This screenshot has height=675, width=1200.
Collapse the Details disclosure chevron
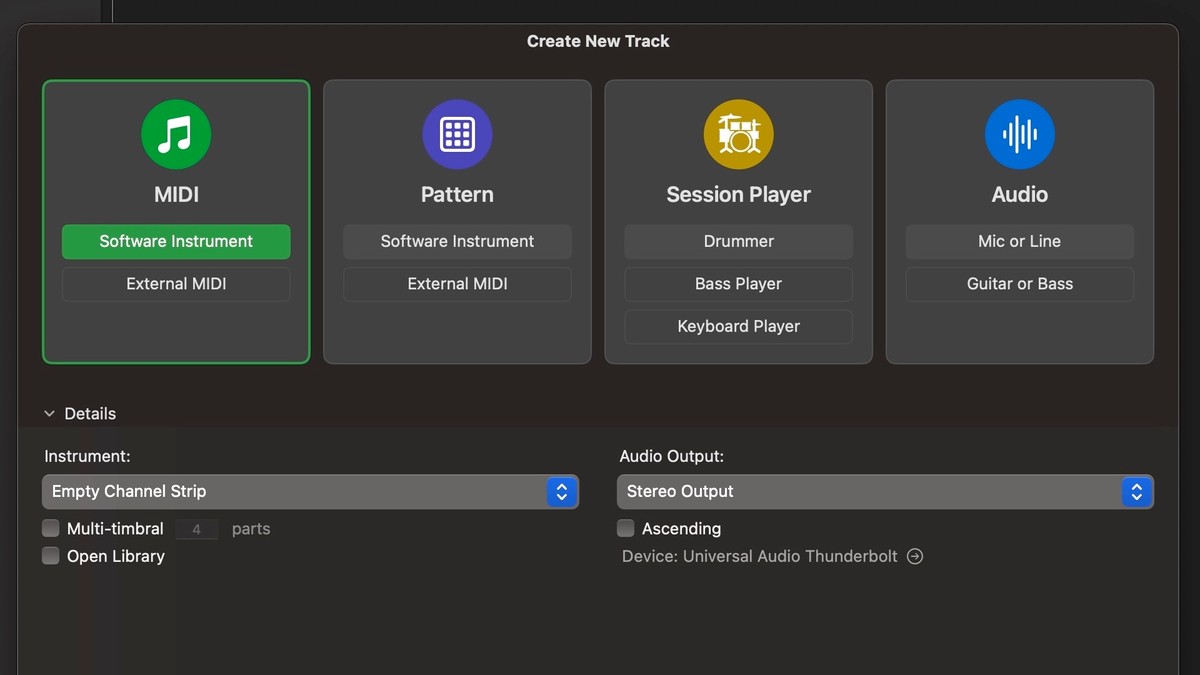[x=49, y=414]
